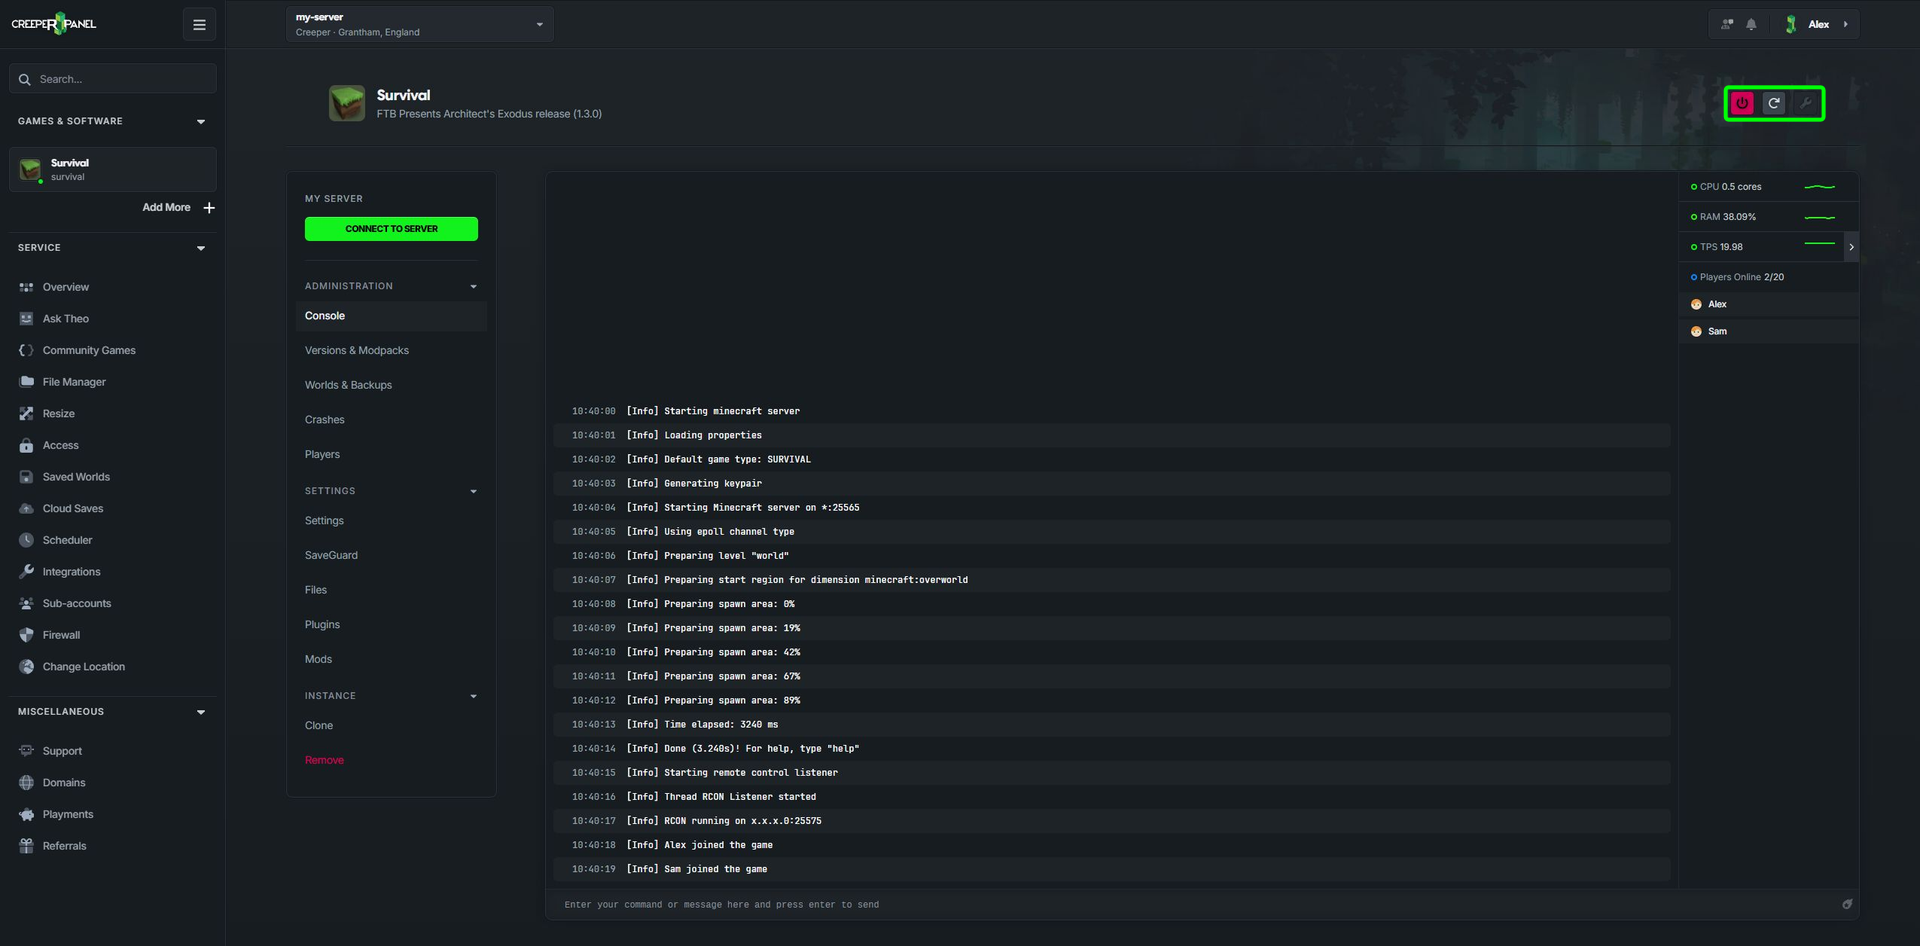Toggle the hamburger menu in the sidebar header

point(199,24)
